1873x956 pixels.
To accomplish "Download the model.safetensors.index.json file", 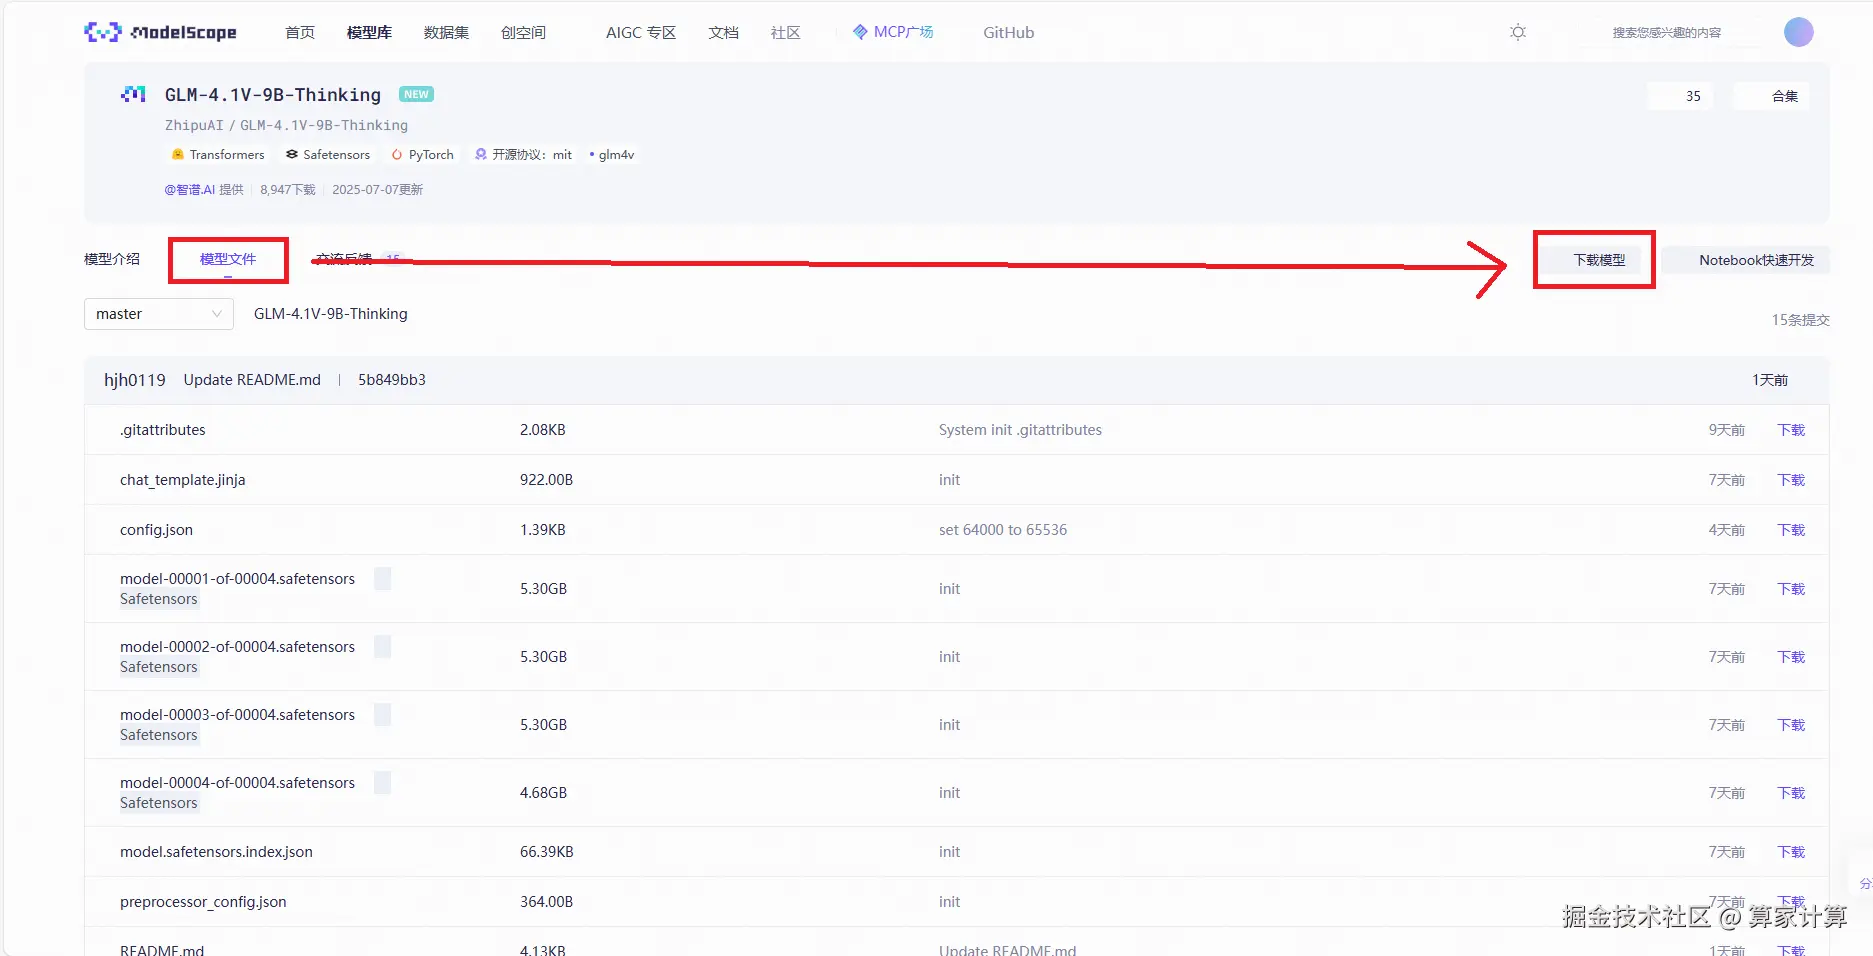I will click(1791, 852).
